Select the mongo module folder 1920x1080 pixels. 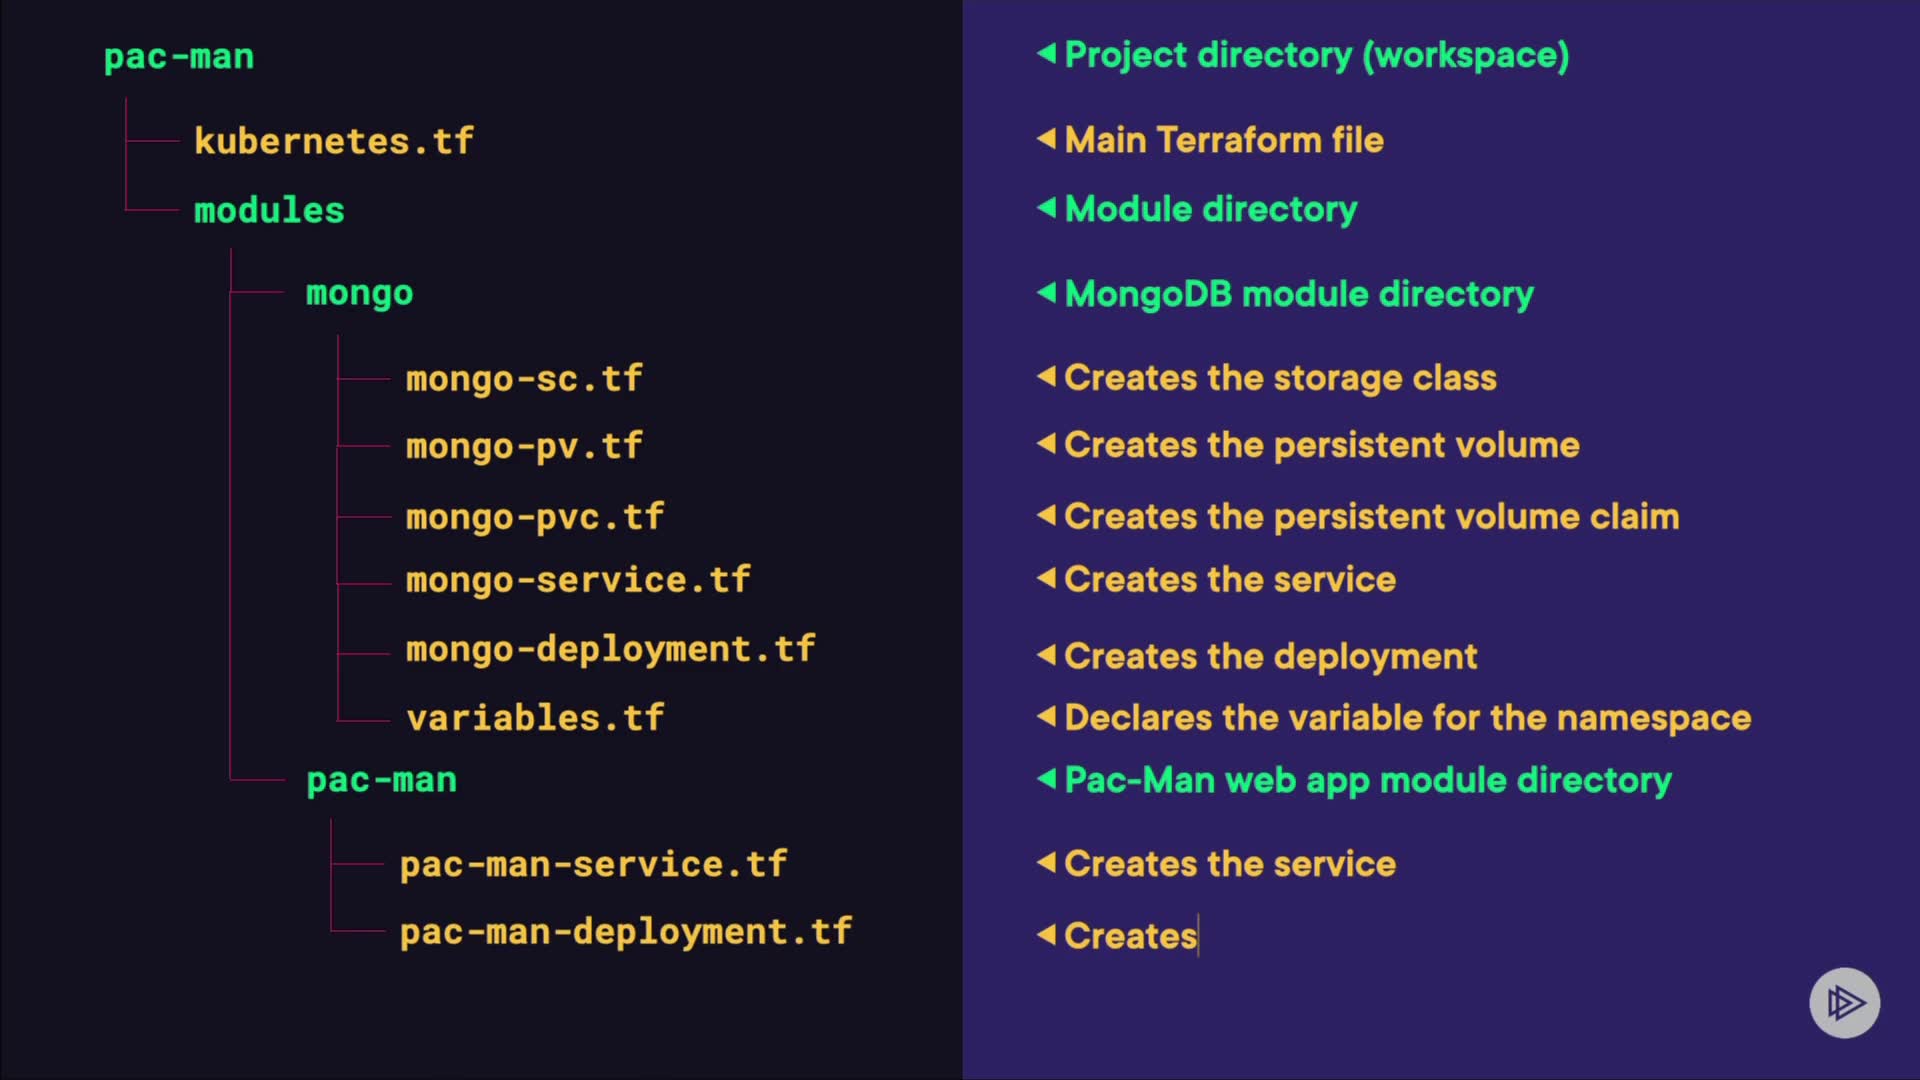[359, 293]
